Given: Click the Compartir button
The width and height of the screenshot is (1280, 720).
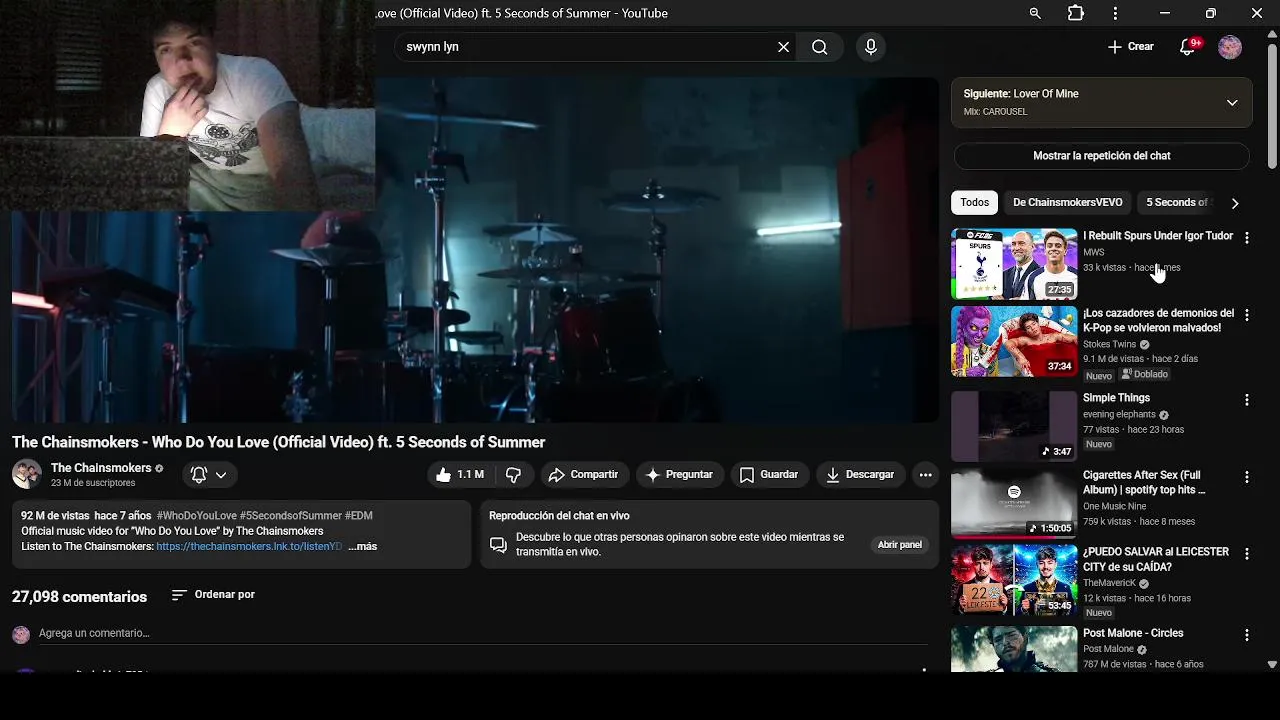Looking at the screenshot, I should click(x=584, y=475).
